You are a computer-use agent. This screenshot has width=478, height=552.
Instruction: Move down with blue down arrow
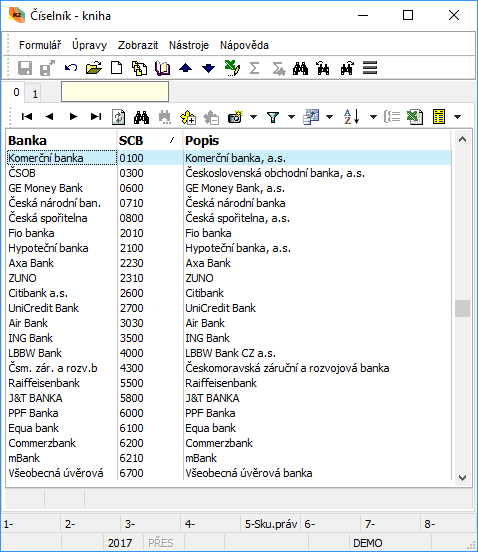point(208,68)
